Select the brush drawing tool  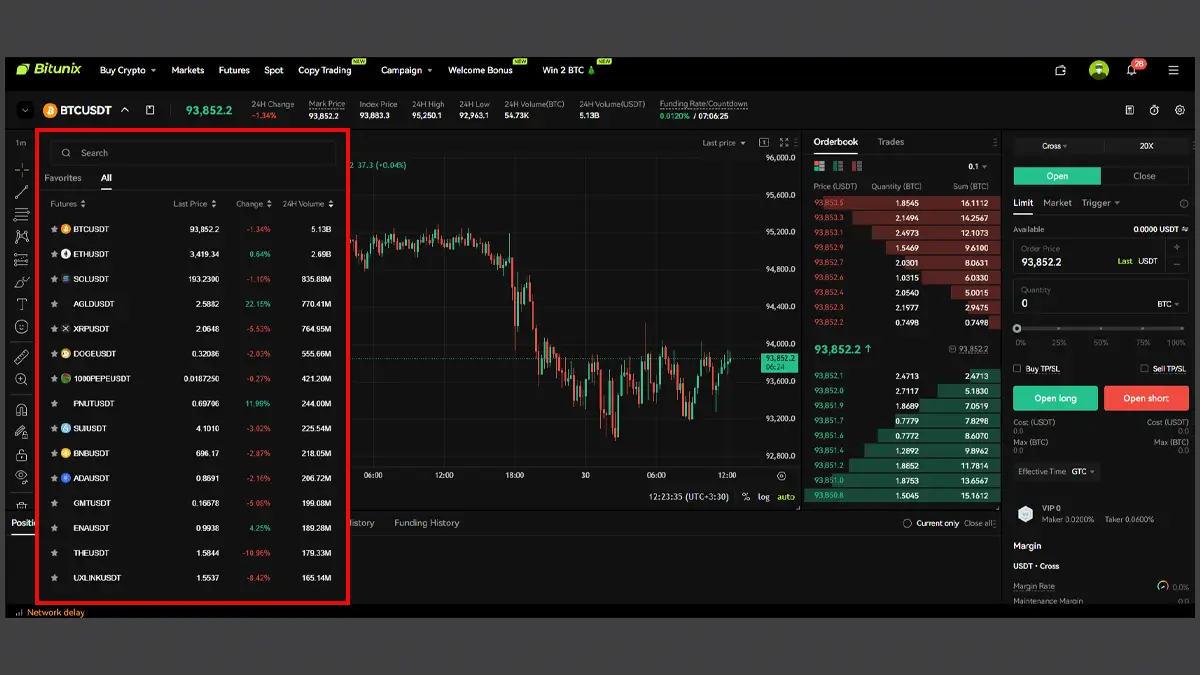[x=21, y=282]
